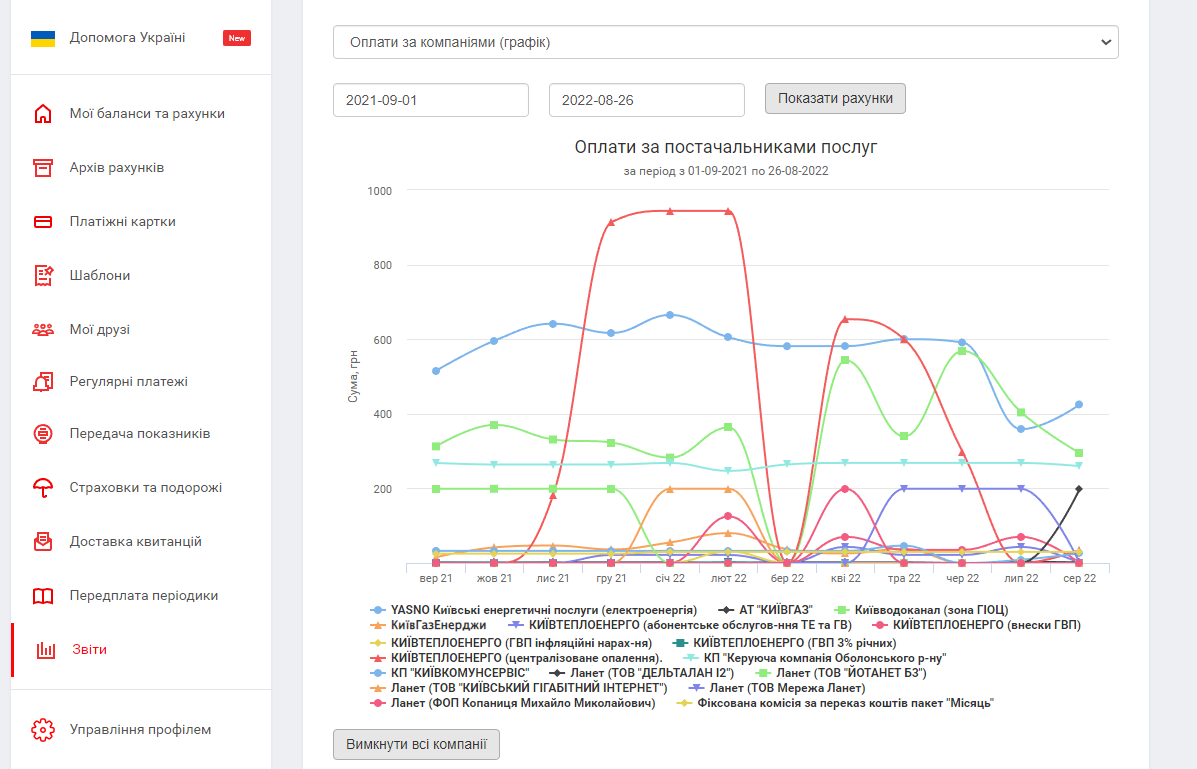Click the red New badge

click(237, 38)
